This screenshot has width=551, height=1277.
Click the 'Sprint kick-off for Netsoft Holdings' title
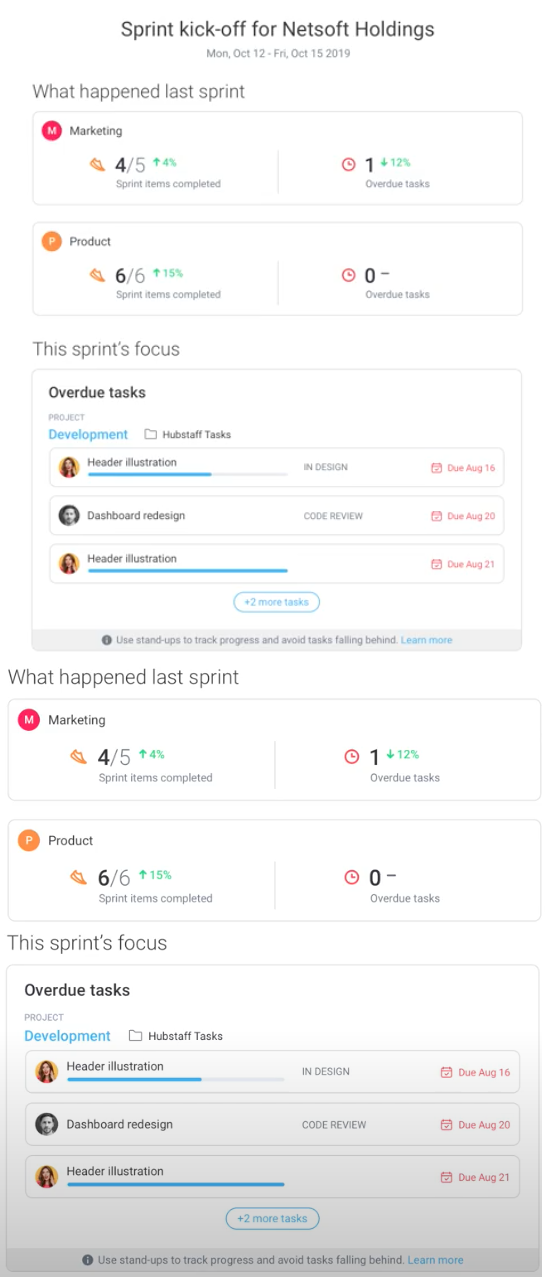pyautogui.click(x=278, y=30)
